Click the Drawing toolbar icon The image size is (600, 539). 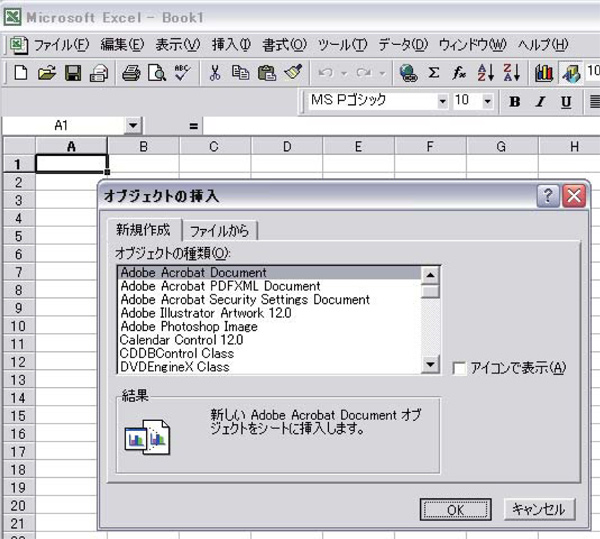click(x=571, y=72)
